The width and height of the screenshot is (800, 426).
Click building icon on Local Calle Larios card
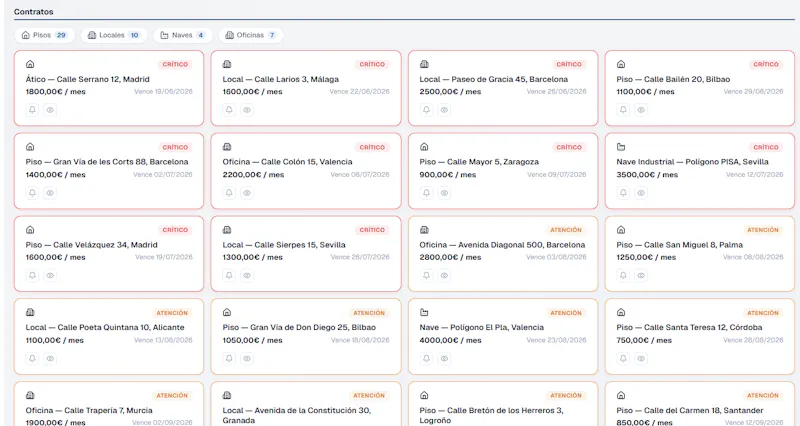coord(227,64)
